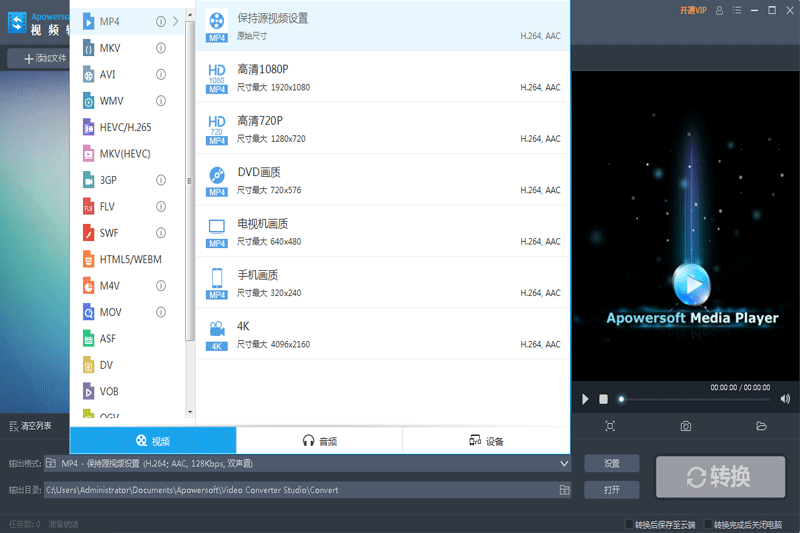
Task: Expand MP4 format chevron arrow
Action: [177, 21]
